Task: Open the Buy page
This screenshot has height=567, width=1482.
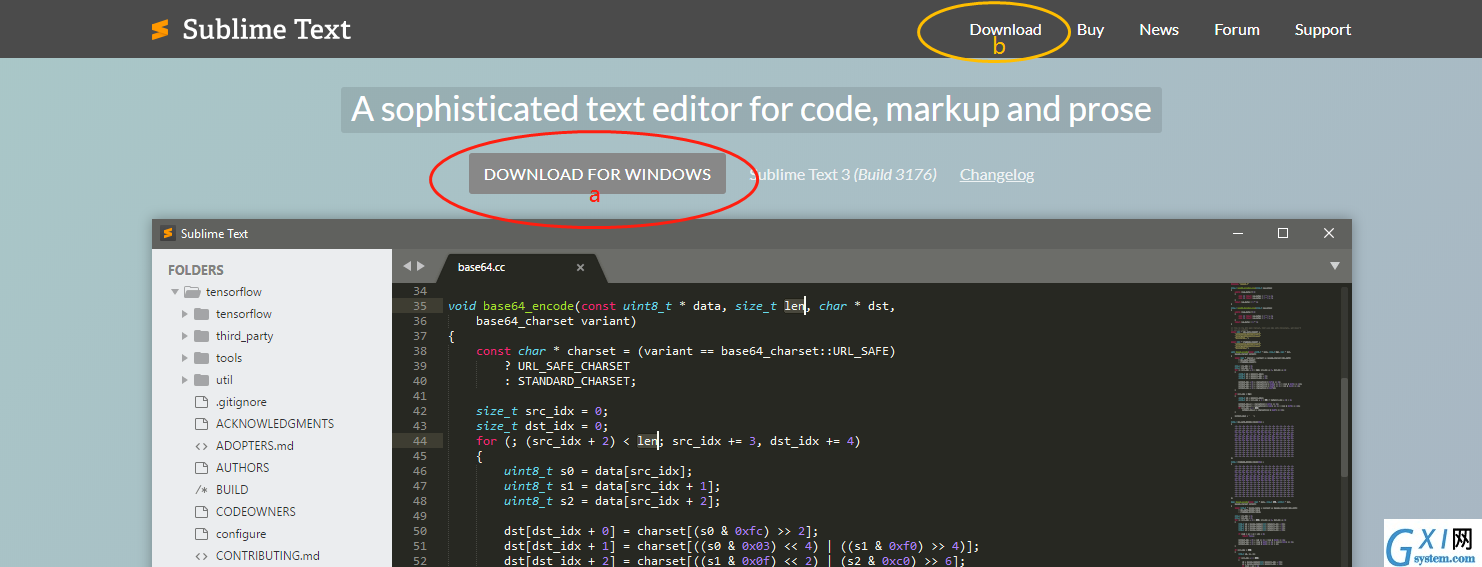Action: 1090,30
